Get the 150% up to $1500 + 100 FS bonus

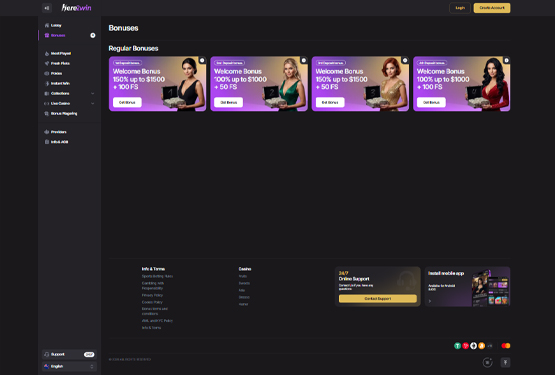[x=127, y=102]
